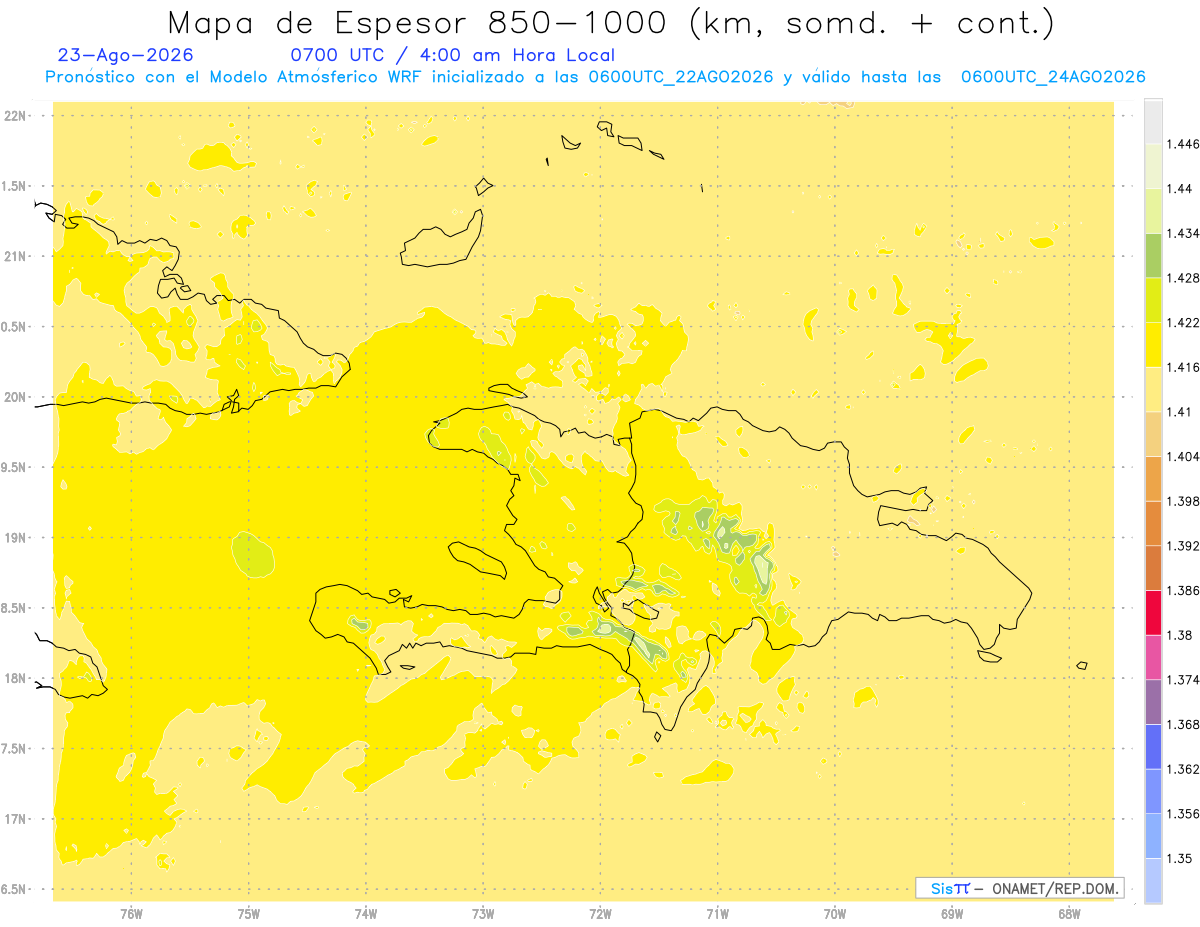Select the 17N latitude label
The image size is (1200, 927).
click(15, 819)
